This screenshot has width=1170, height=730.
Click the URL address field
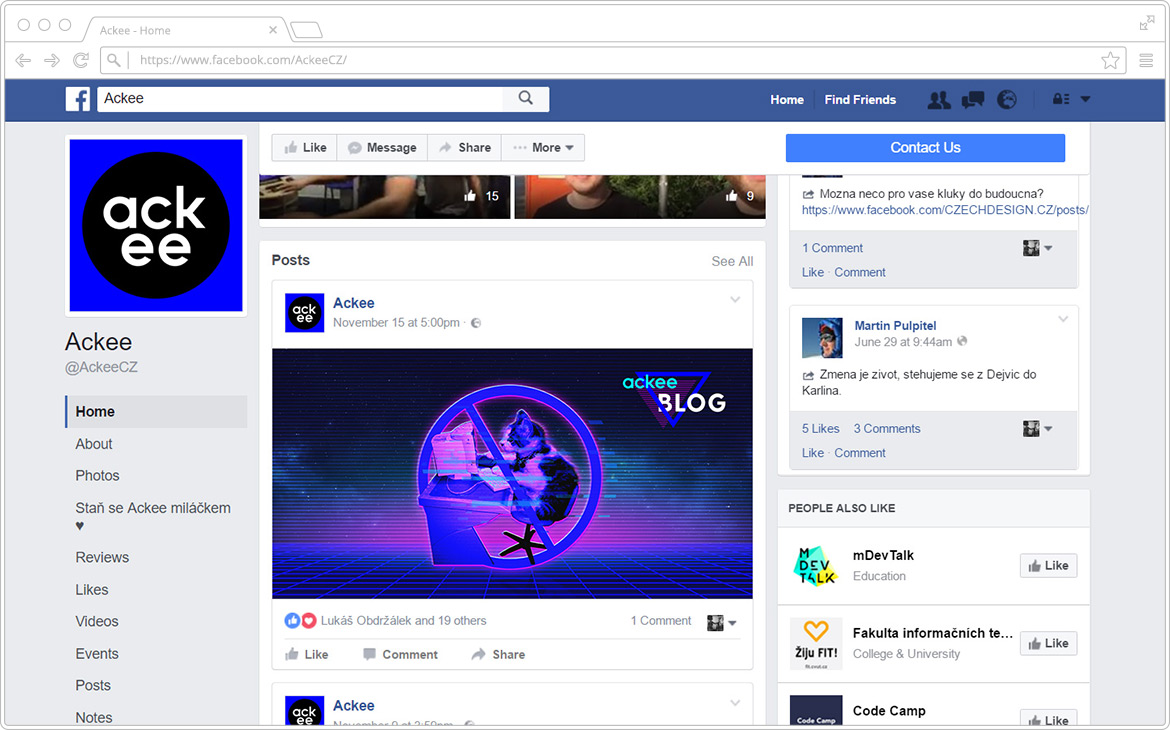[612, 60]
